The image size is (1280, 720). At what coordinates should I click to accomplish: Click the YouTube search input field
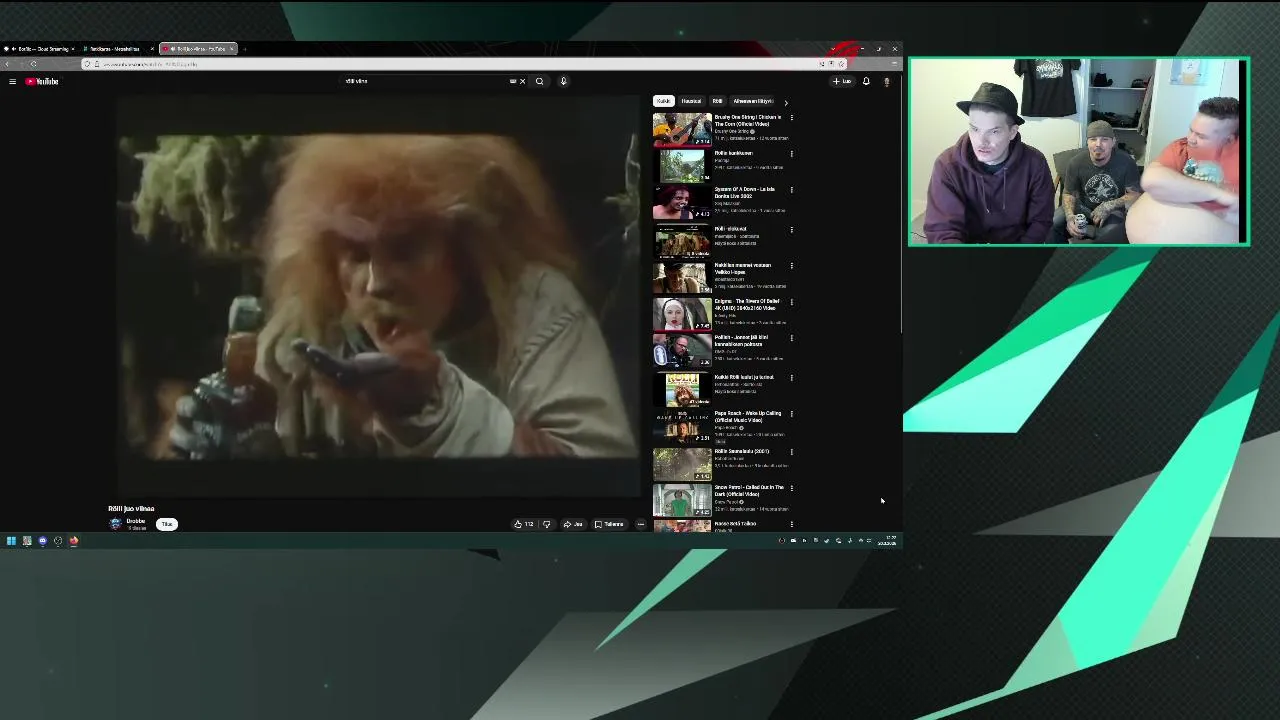(x=425, y=81)
